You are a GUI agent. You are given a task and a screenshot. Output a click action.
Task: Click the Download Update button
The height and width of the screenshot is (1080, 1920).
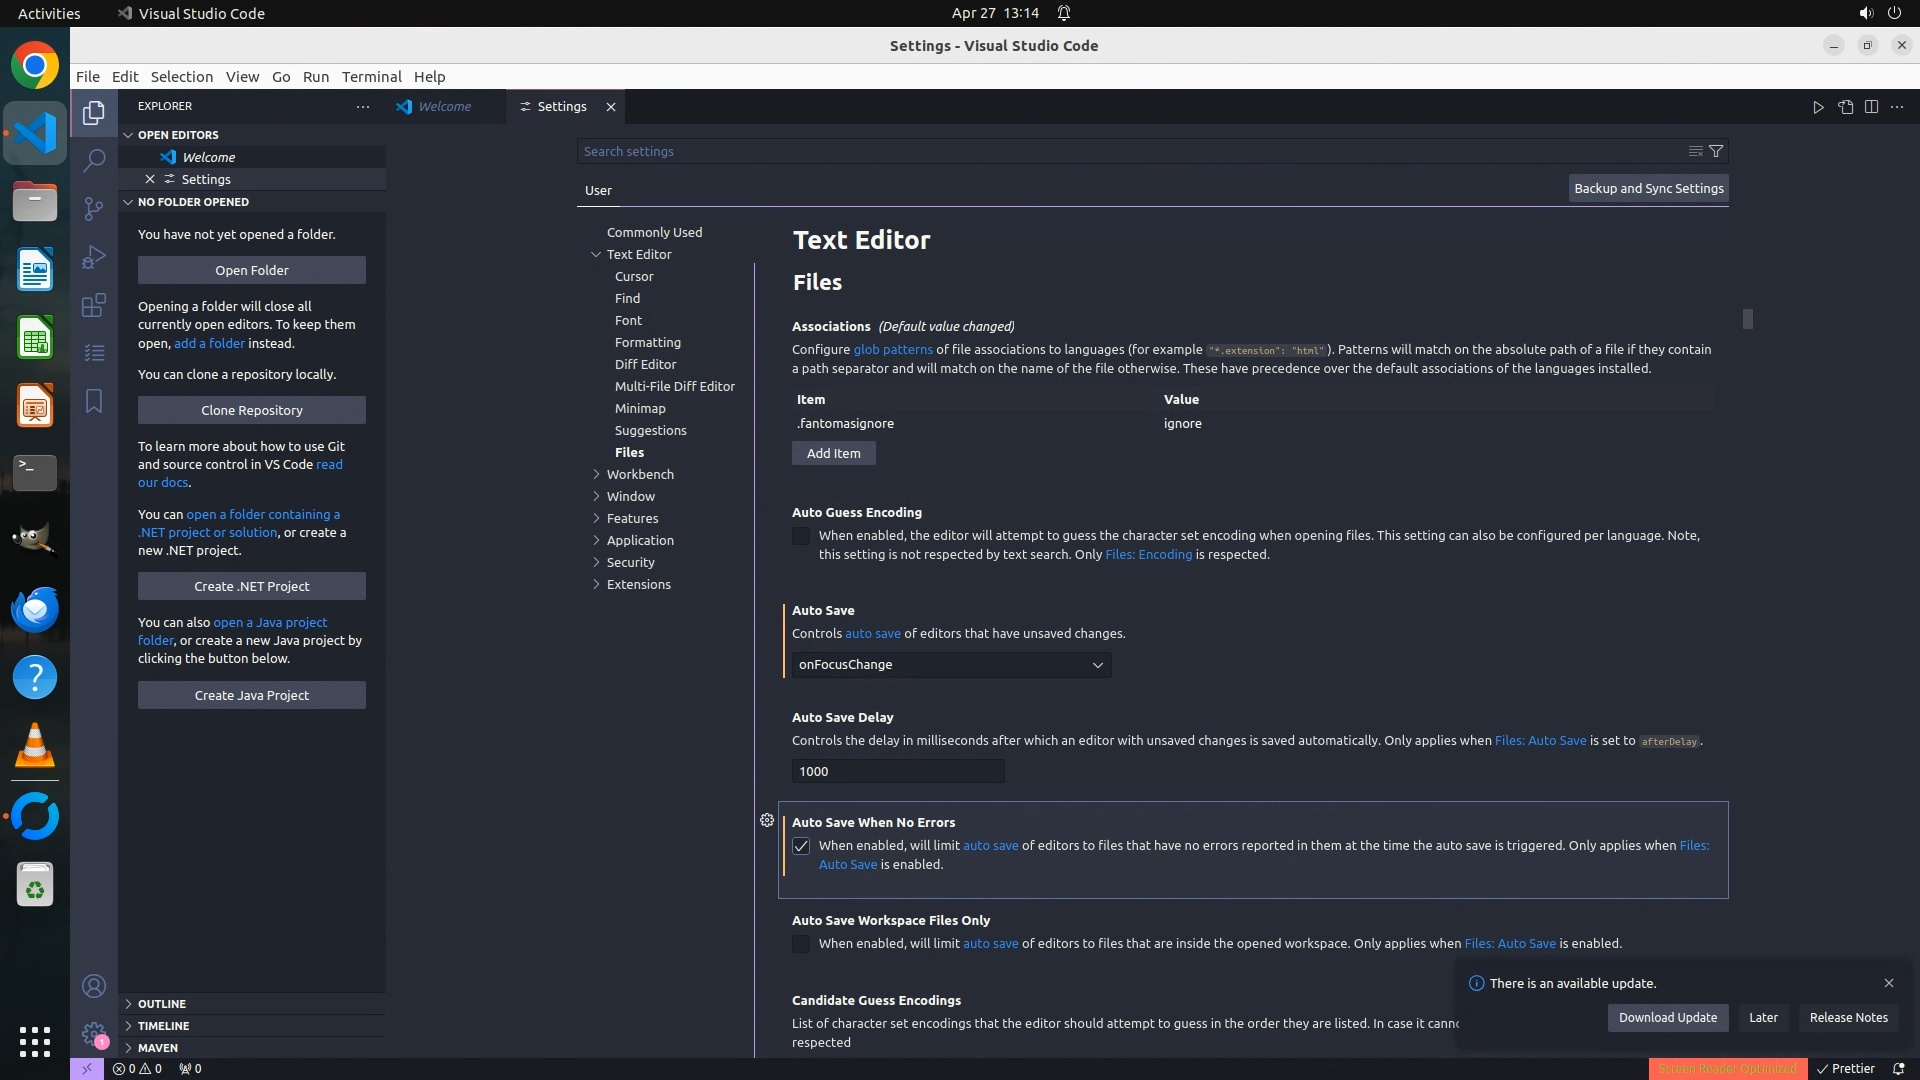click(1667, 1018)
